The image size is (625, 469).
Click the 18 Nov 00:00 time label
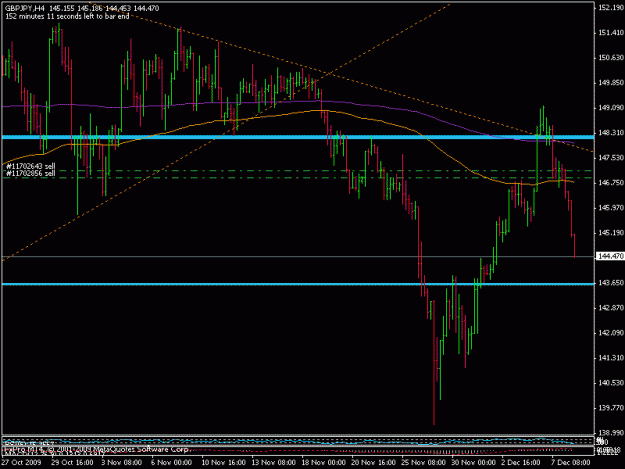[323, 463]
